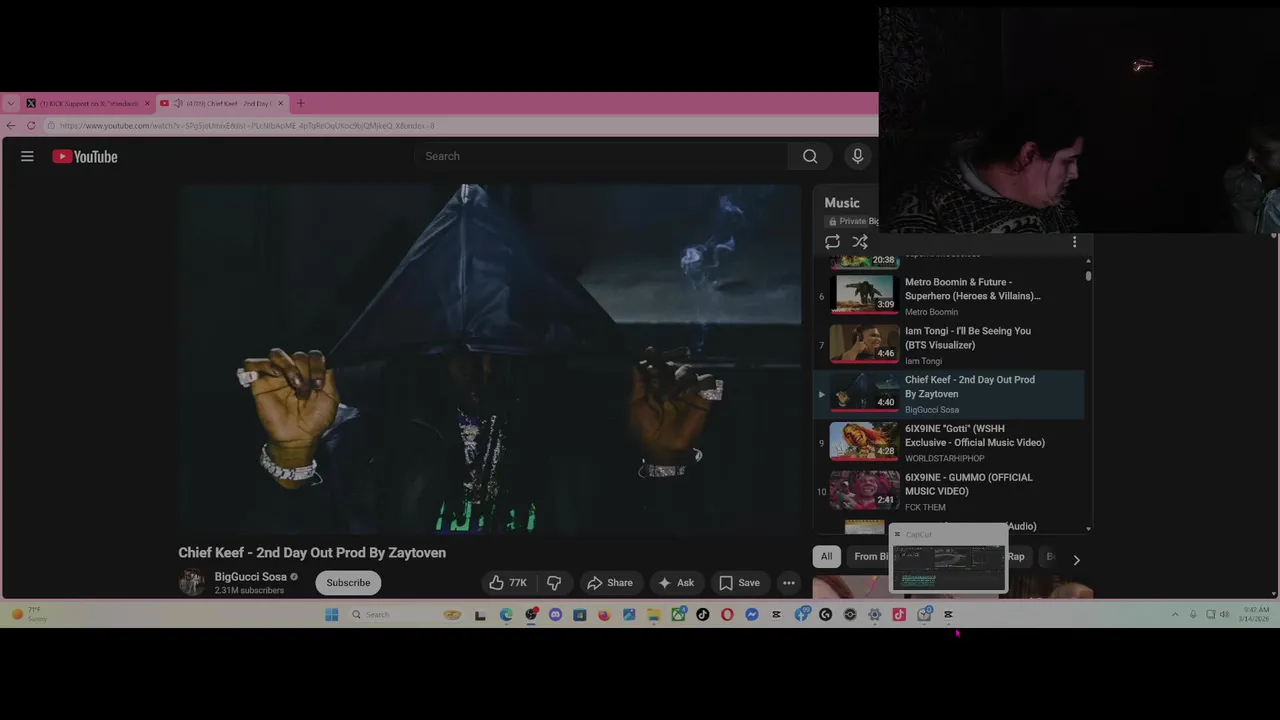Click the Chief Keef video player
Screen dimensions: 1280x720
[490, 359]
